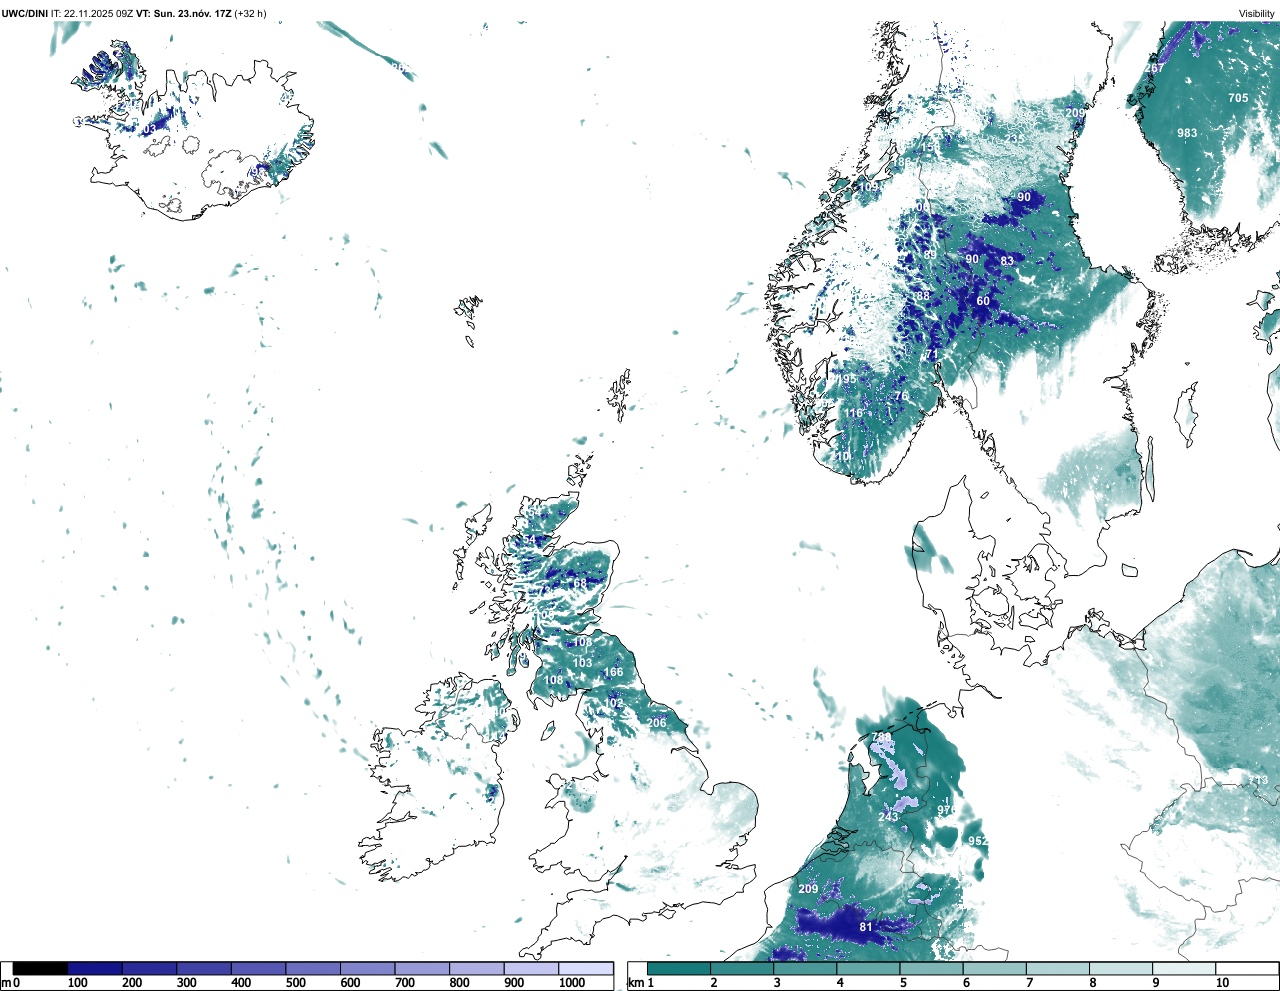The width and height of the screenshot is (1280, 991).
Task: Click the '10' tick label on km legend
Action: pos(1222,983)
